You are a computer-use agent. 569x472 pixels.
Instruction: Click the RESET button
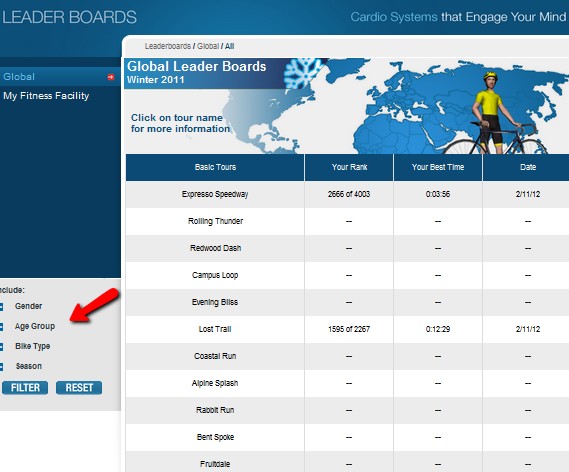click(79, 388)
